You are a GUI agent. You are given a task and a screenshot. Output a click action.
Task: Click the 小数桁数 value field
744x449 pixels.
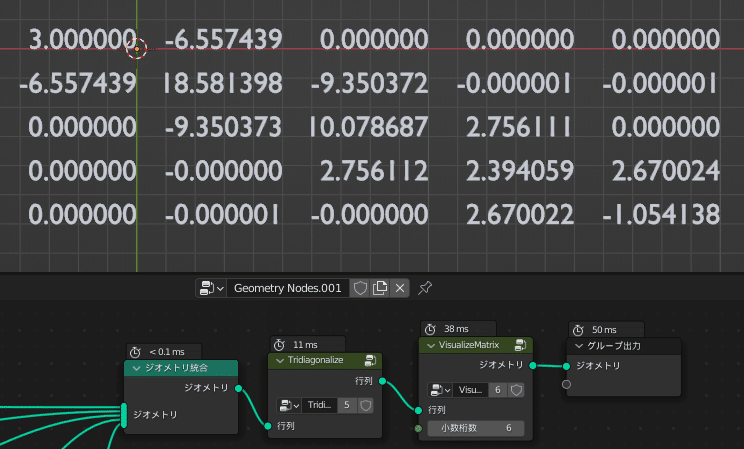(x=476, y=428)
